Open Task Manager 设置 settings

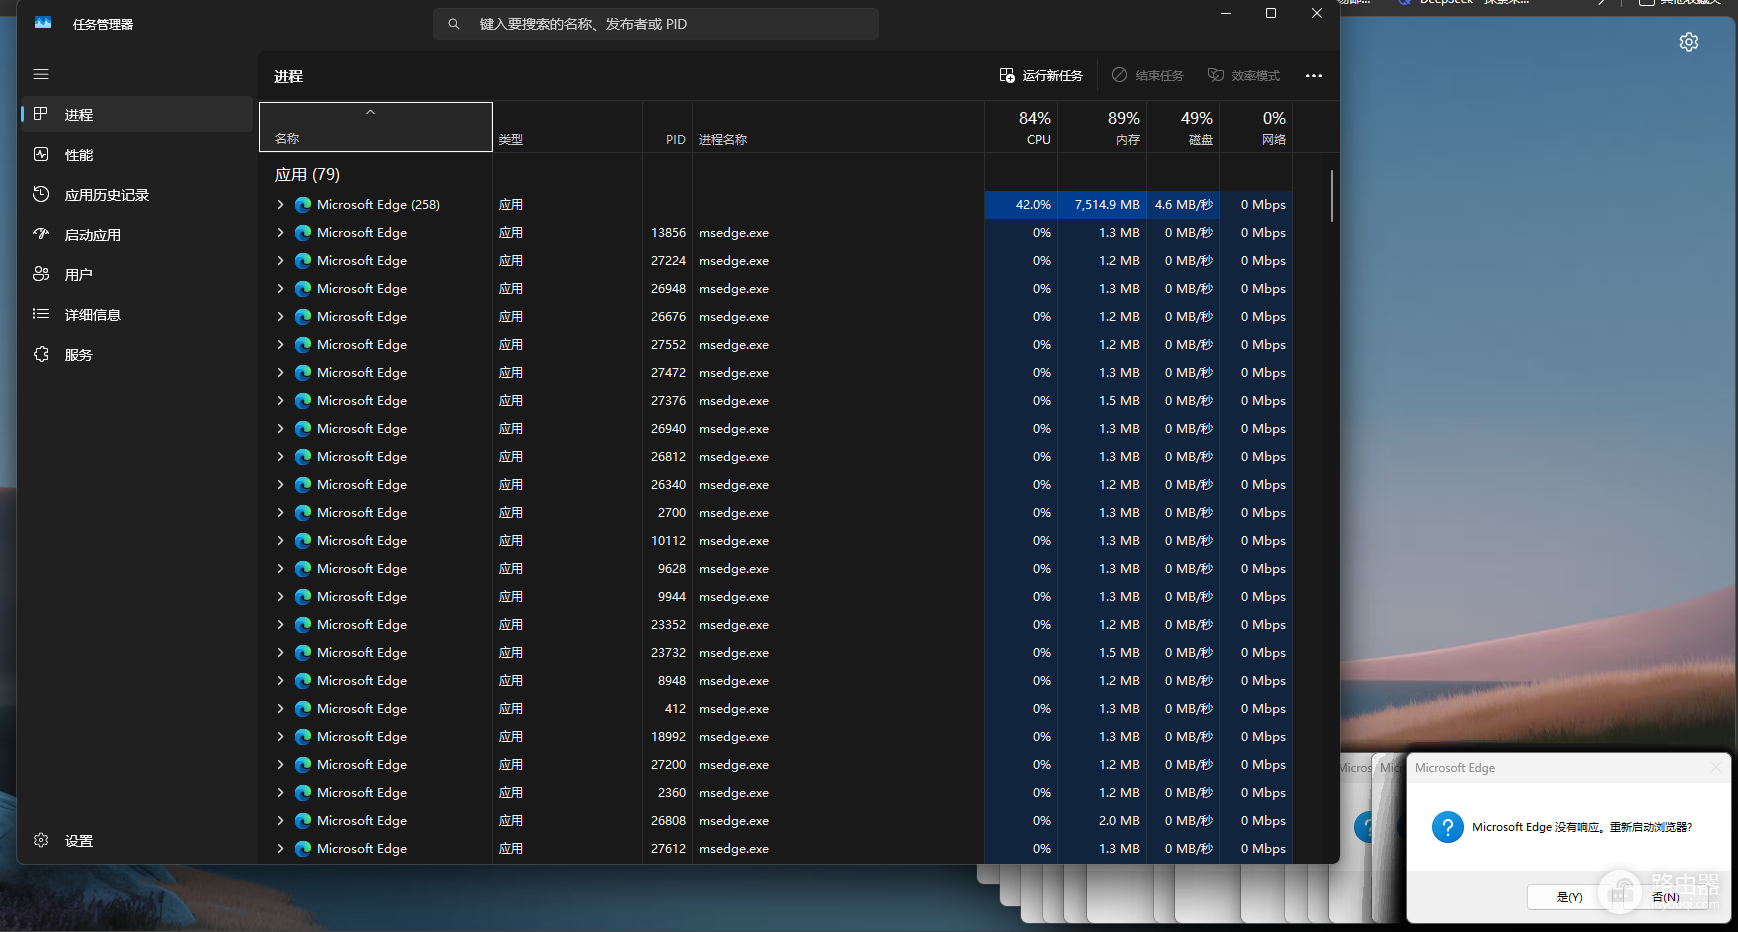pos(137,841)
